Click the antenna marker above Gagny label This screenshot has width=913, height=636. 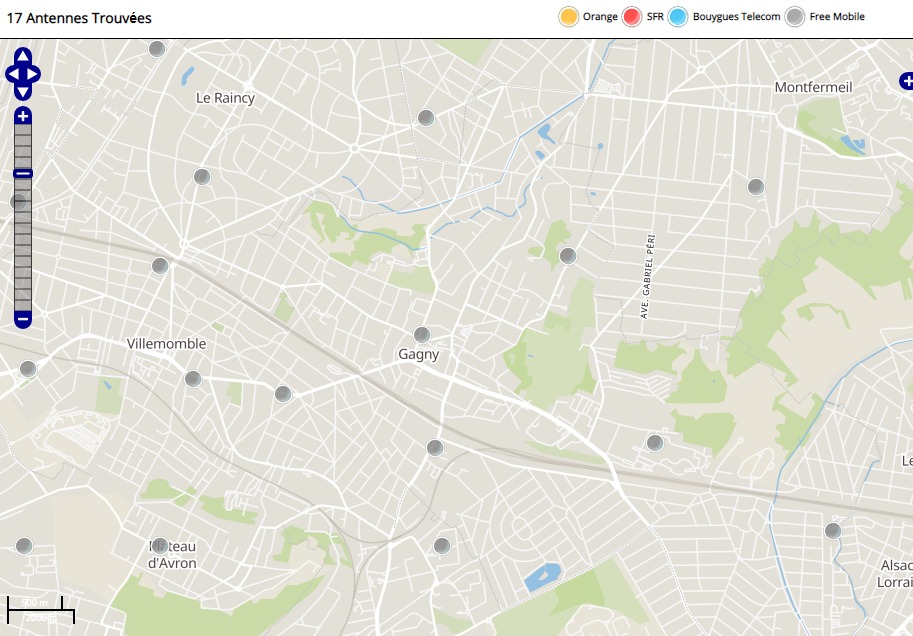pyautogui.click(x=422, y=335)
